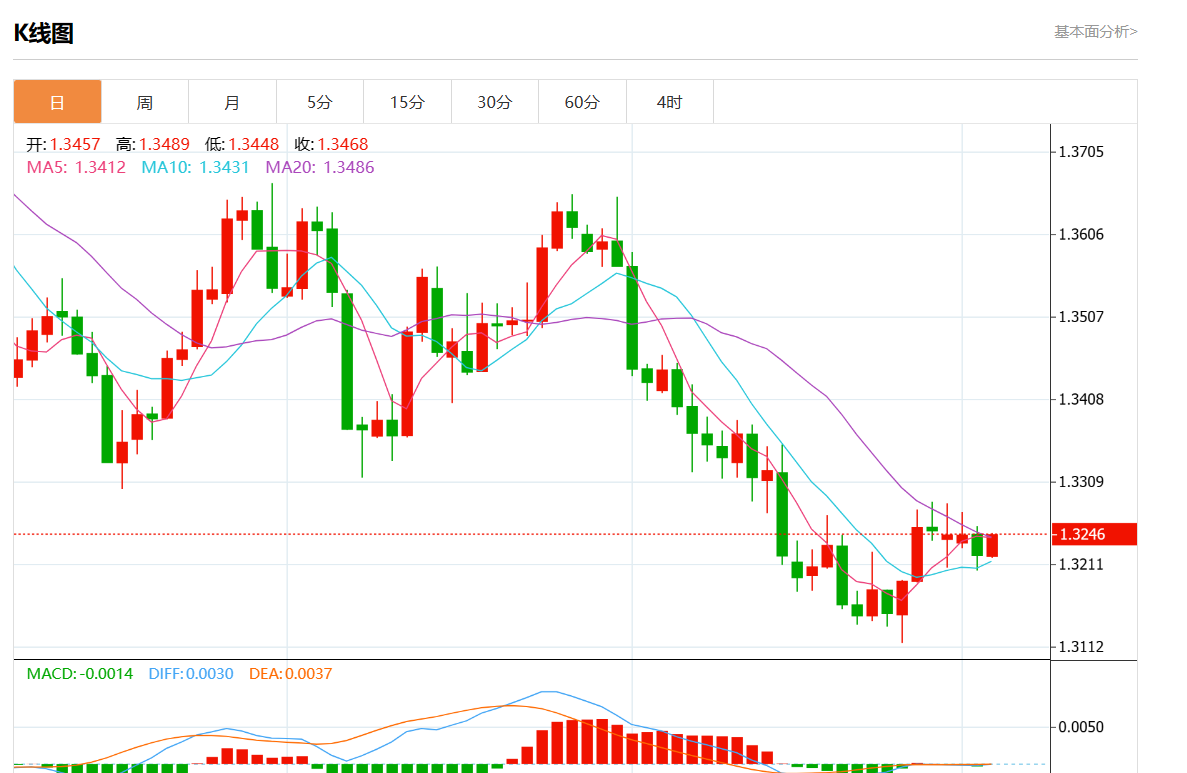Click the 高: 1.3489 high value

[x=152, y=144]
